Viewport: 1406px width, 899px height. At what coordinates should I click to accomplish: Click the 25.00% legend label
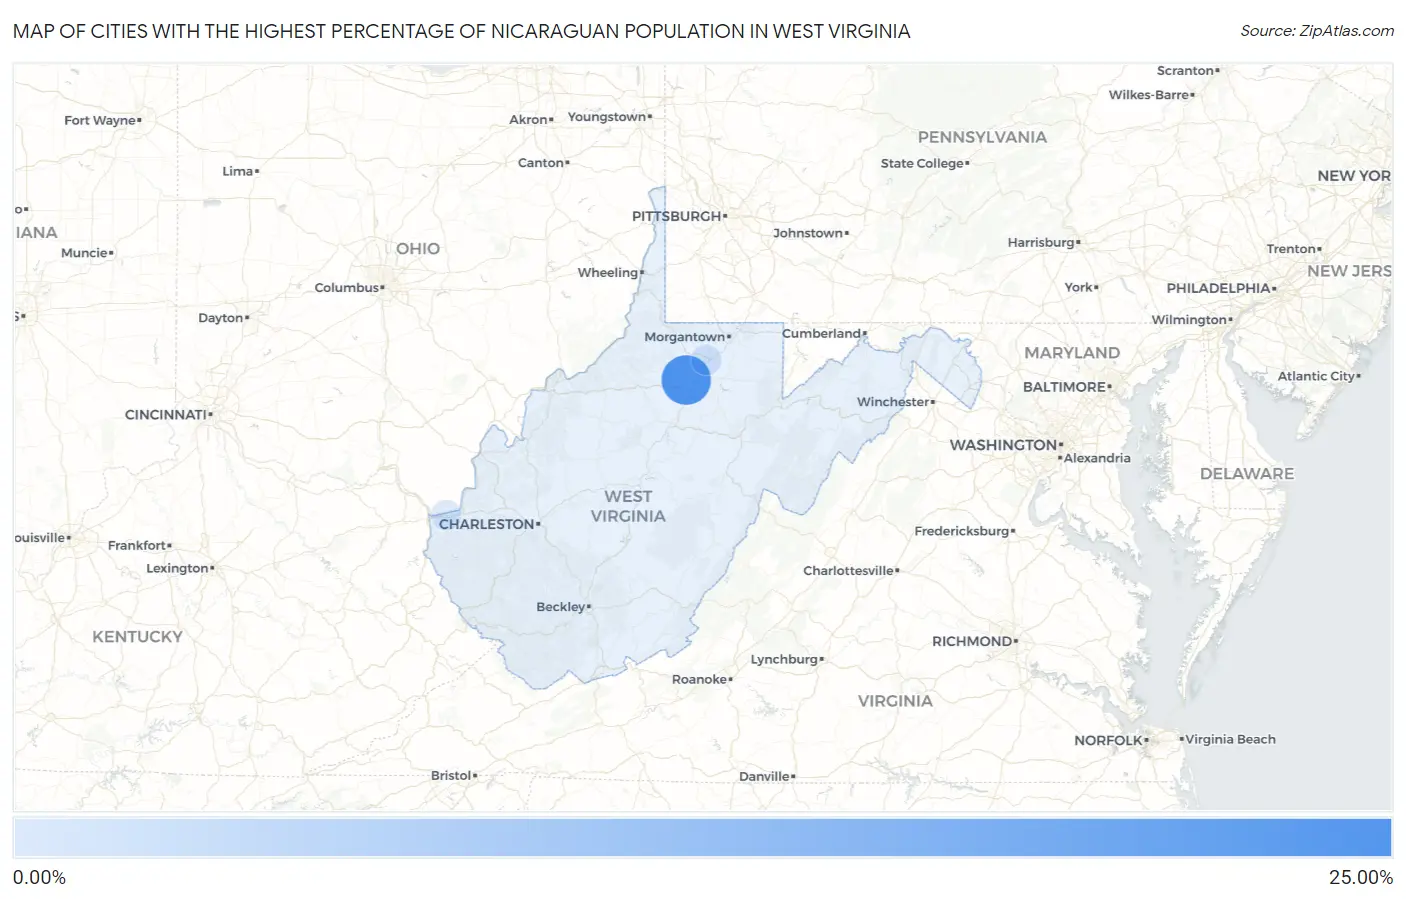click(x=1360, y=878)
